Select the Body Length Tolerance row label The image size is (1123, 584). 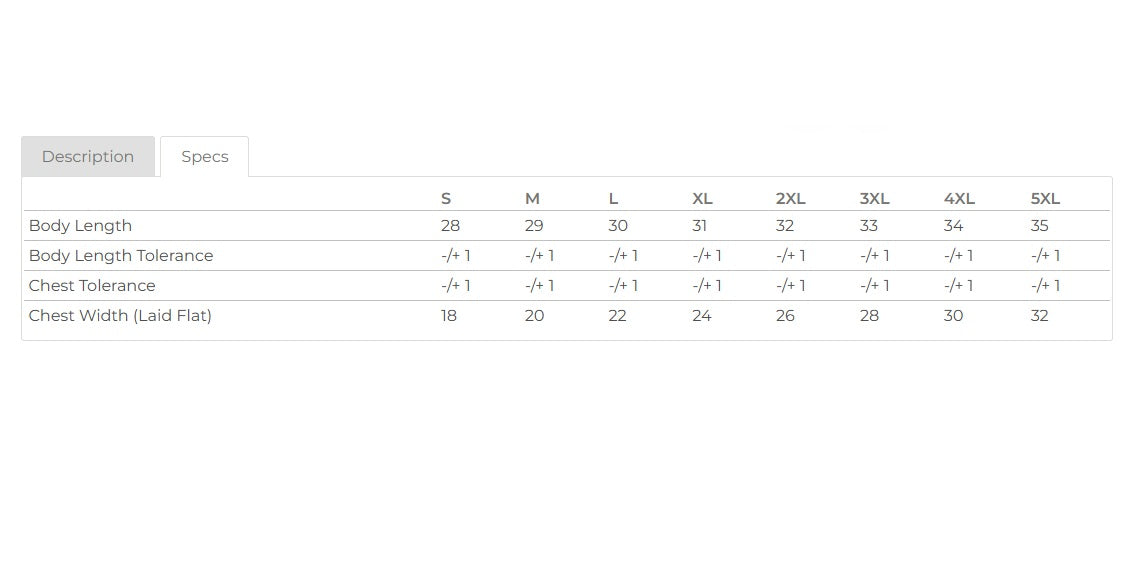(x=121, y=256)
